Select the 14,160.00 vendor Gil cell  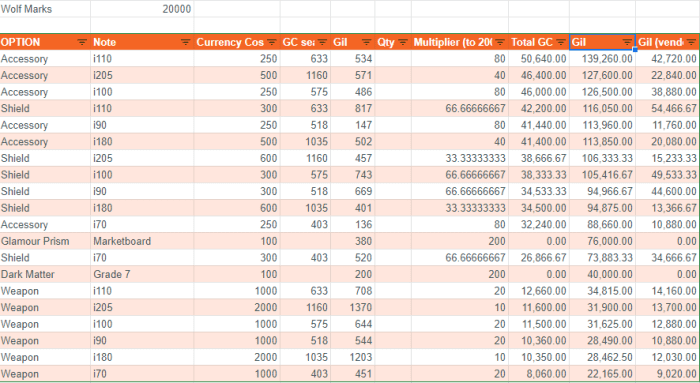point(667,291)
